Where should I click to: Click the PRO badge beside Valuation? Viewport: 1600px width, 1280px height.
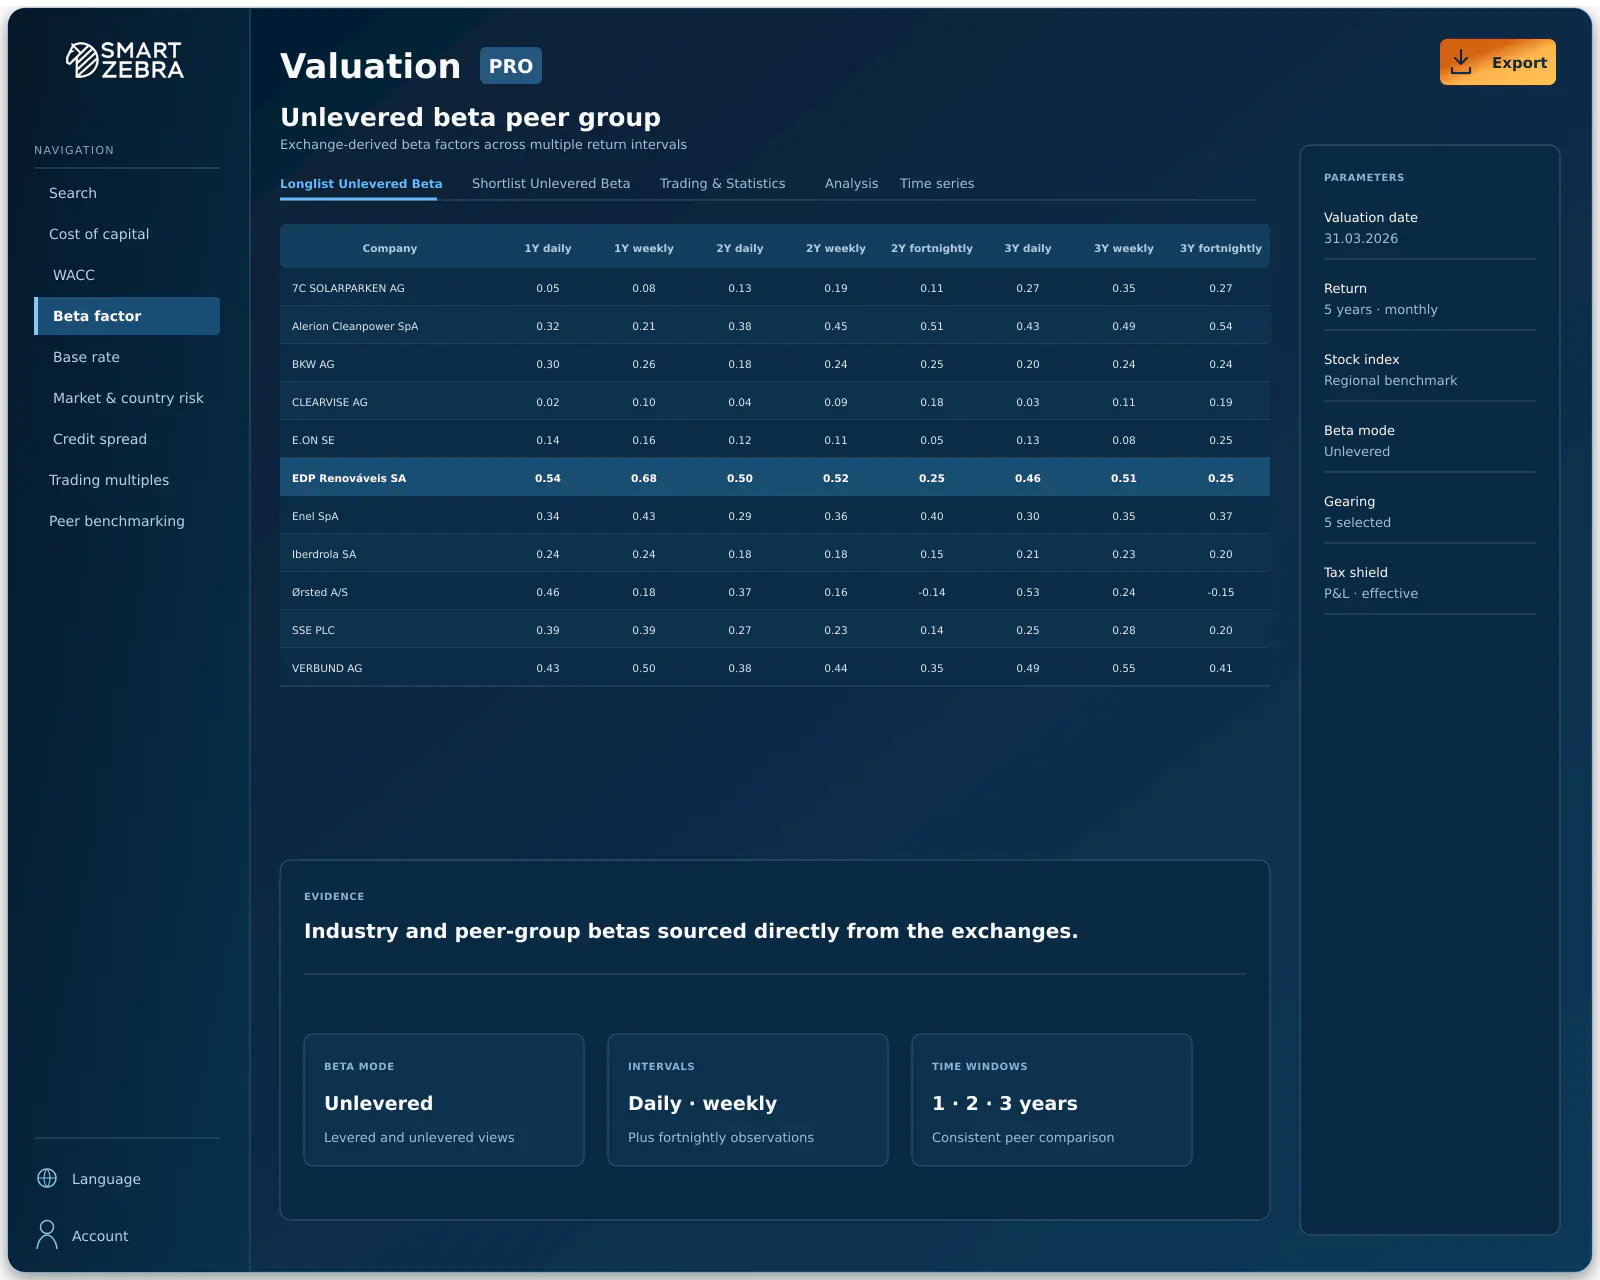click(x=511, y=66)
